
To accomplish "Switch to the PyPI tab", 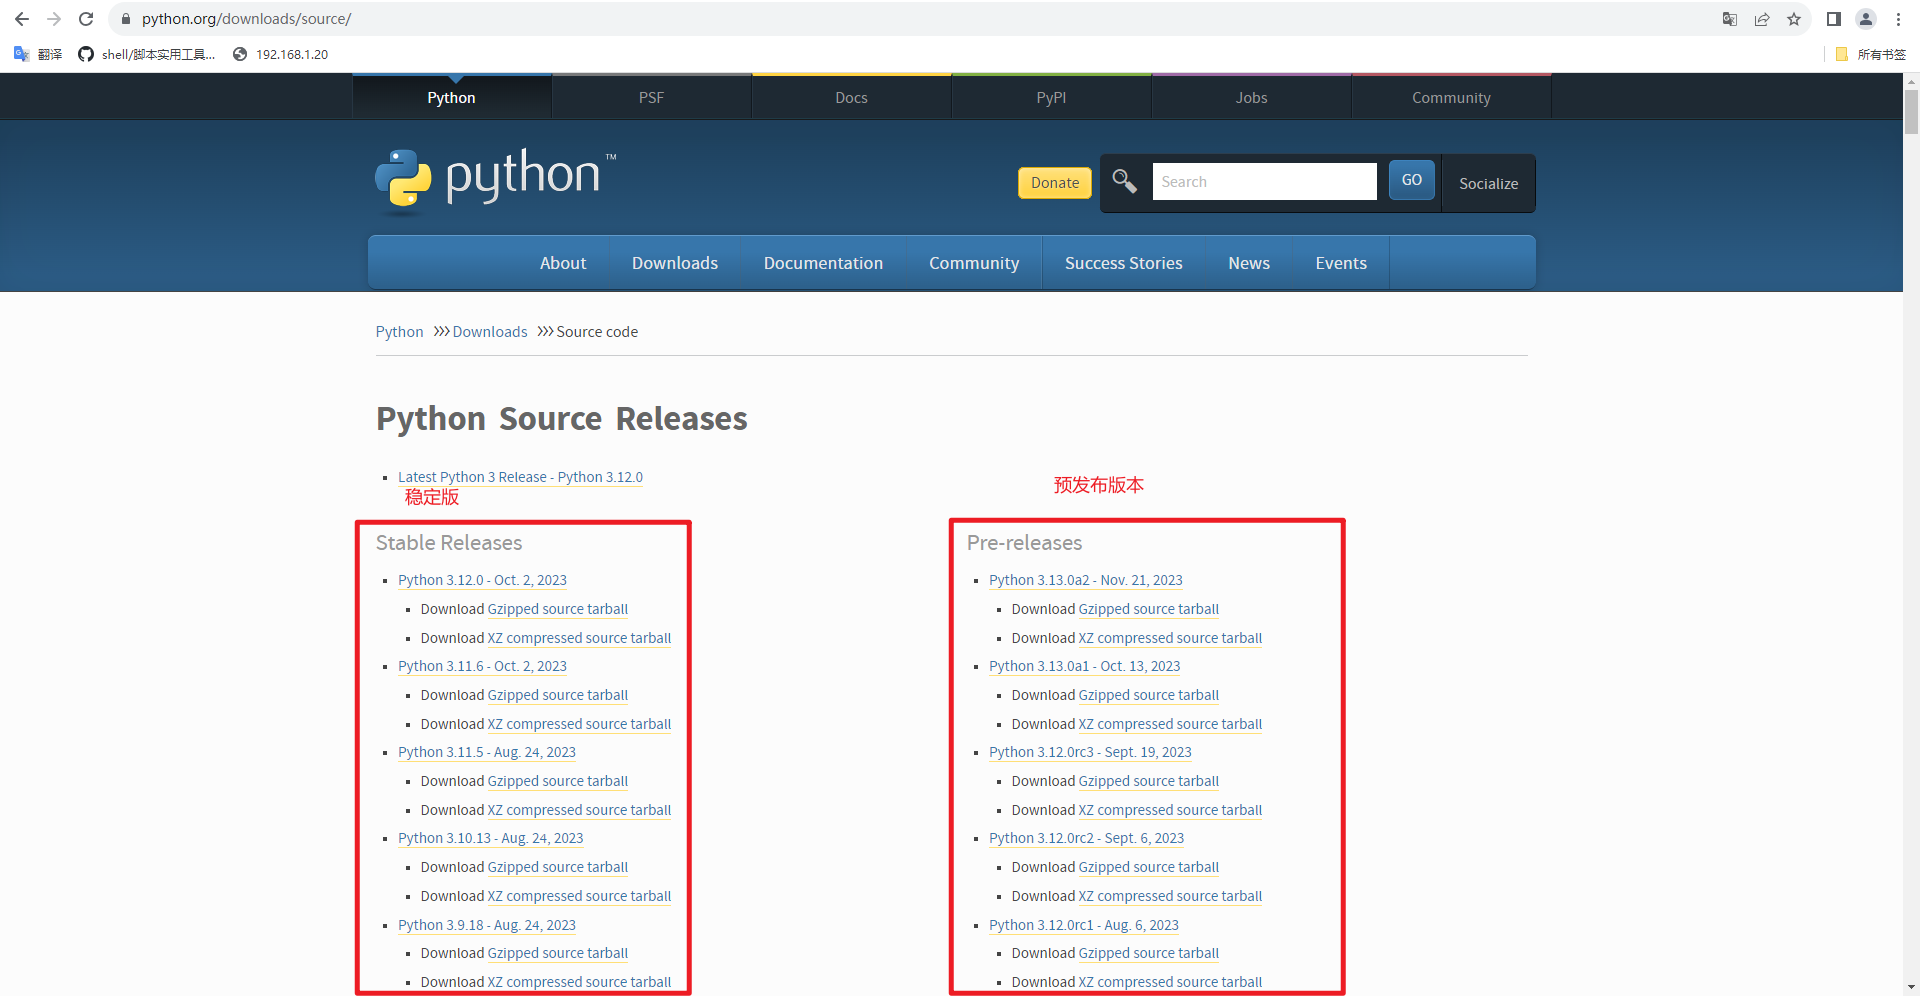I will point(1052,97).
